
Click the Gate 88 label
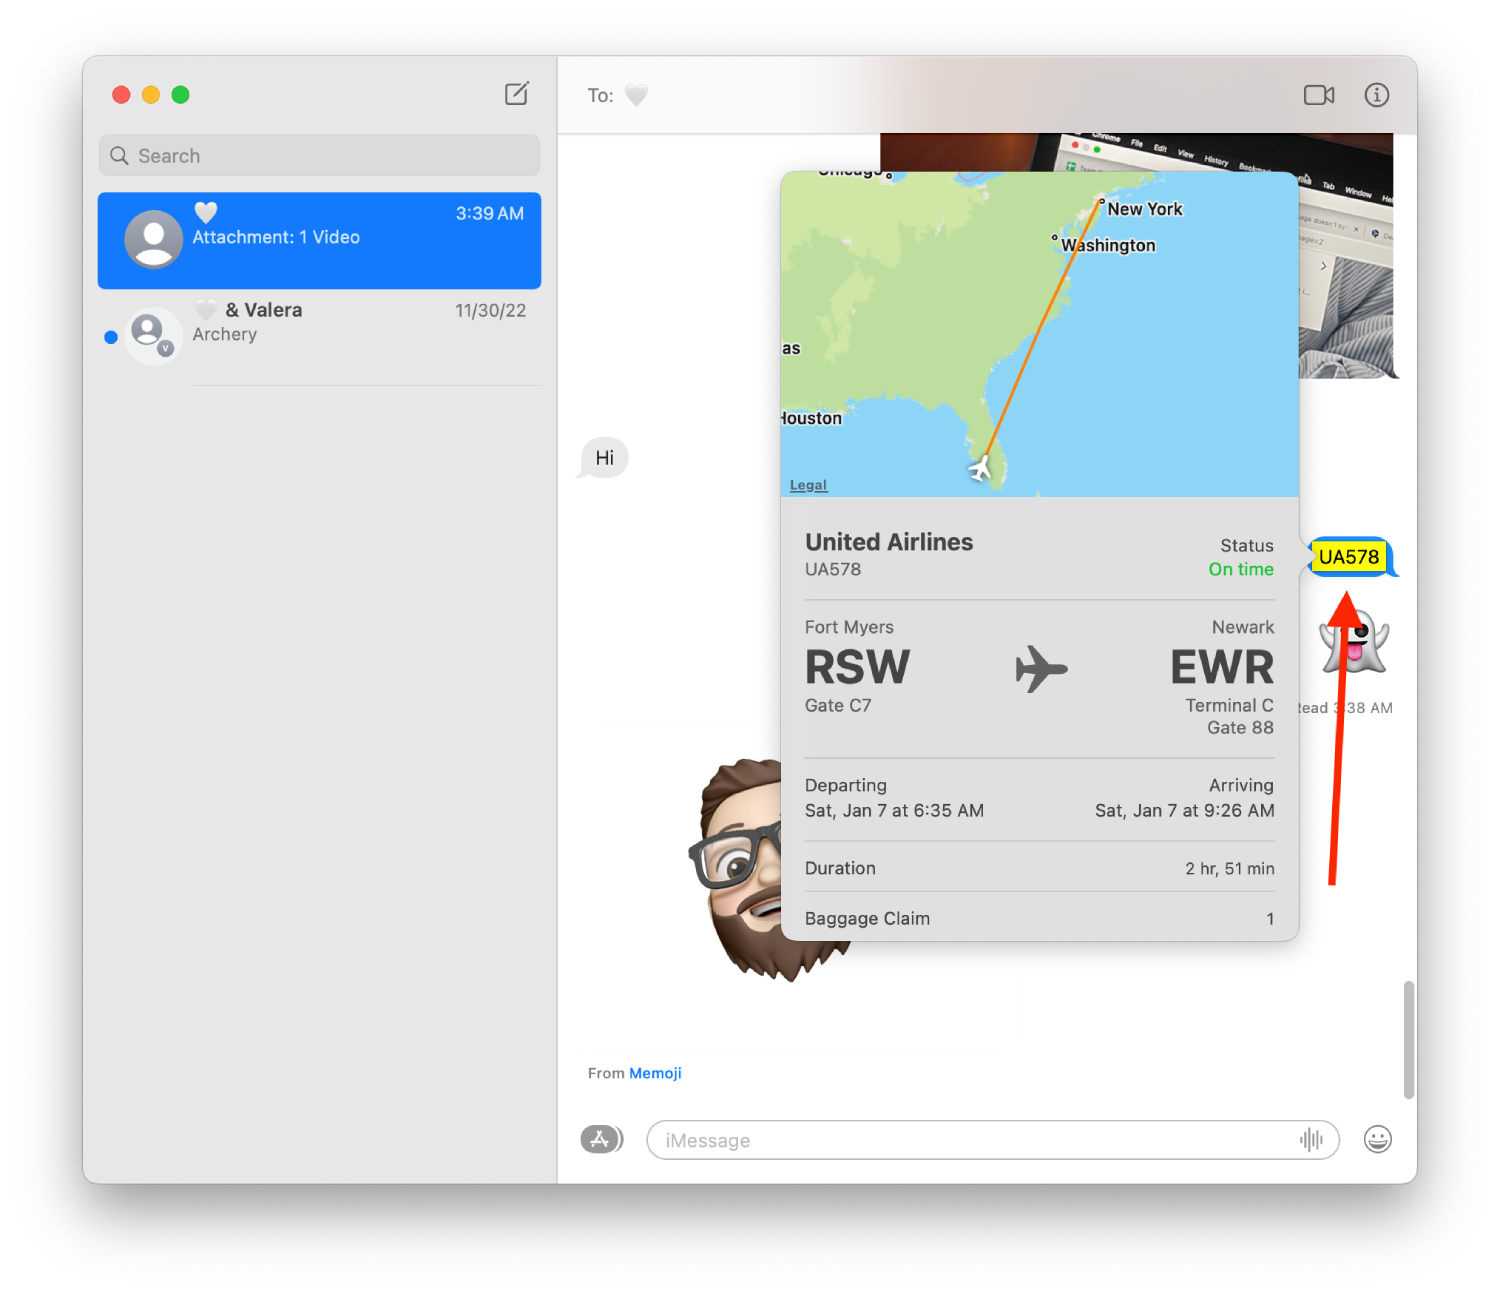click(x=1240, y=728)
